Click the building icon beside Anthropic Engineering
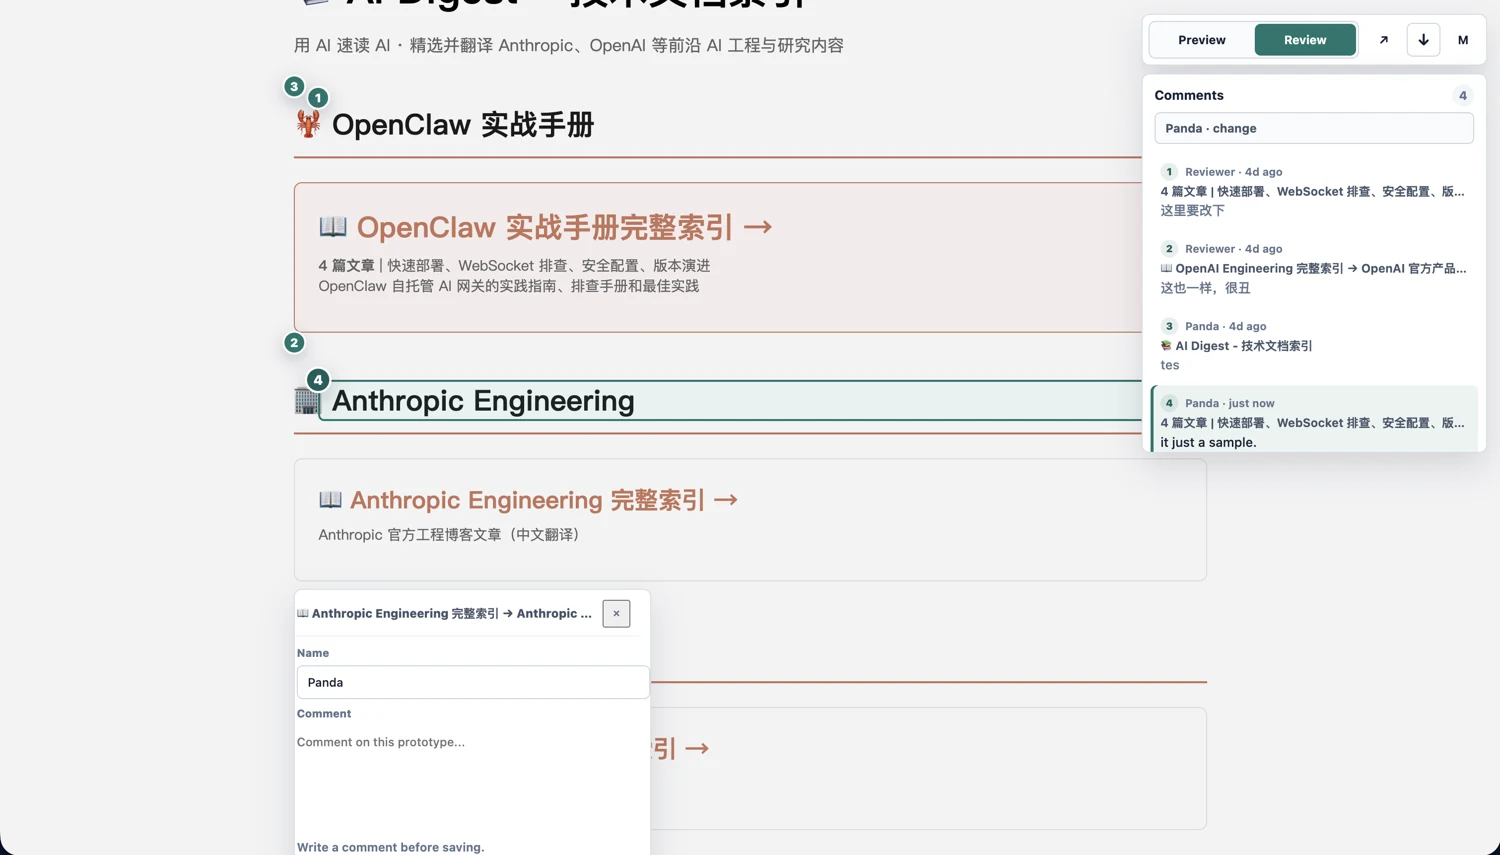 (307, 401)
